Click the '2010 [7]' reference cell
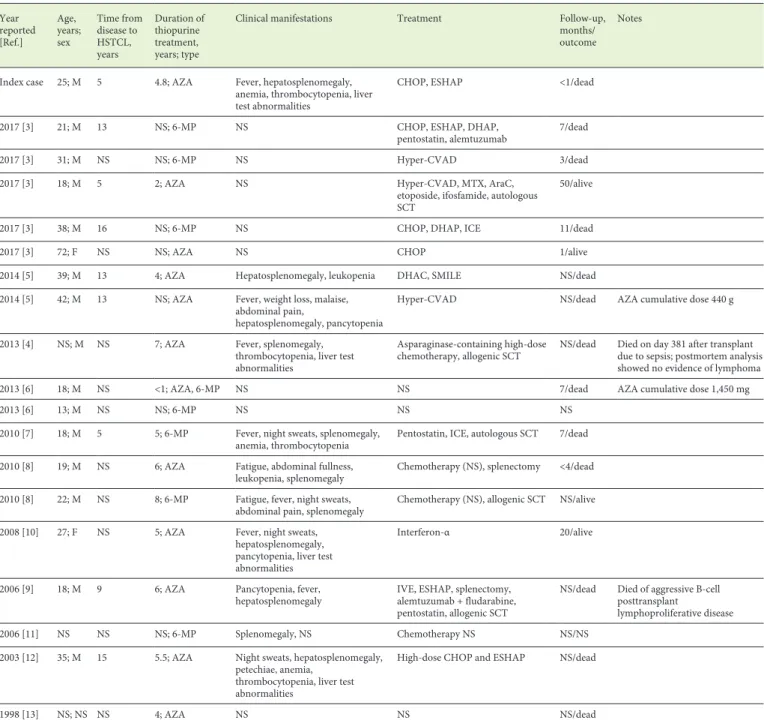This screenshot has height=726, width=764. [x=17, y=433]
